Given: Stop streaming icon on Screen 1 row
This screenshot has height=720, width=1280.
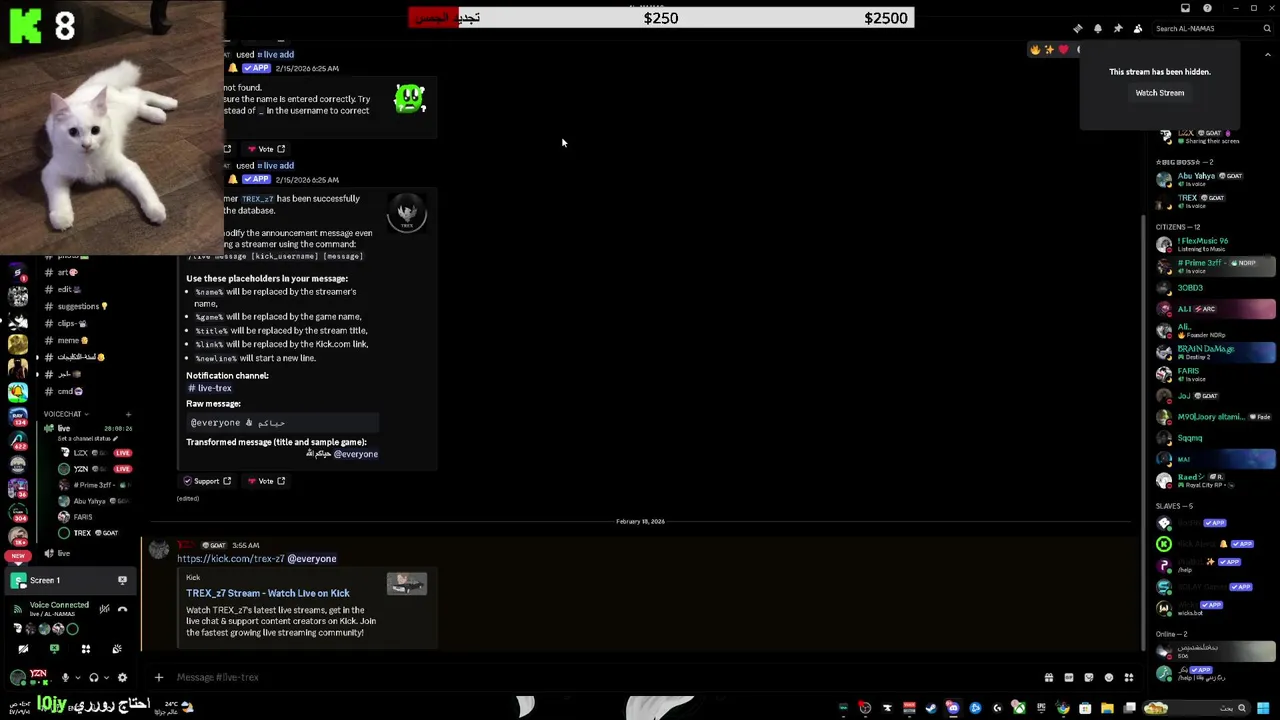Looking at the screenshot, I should (x=122, y=580).
